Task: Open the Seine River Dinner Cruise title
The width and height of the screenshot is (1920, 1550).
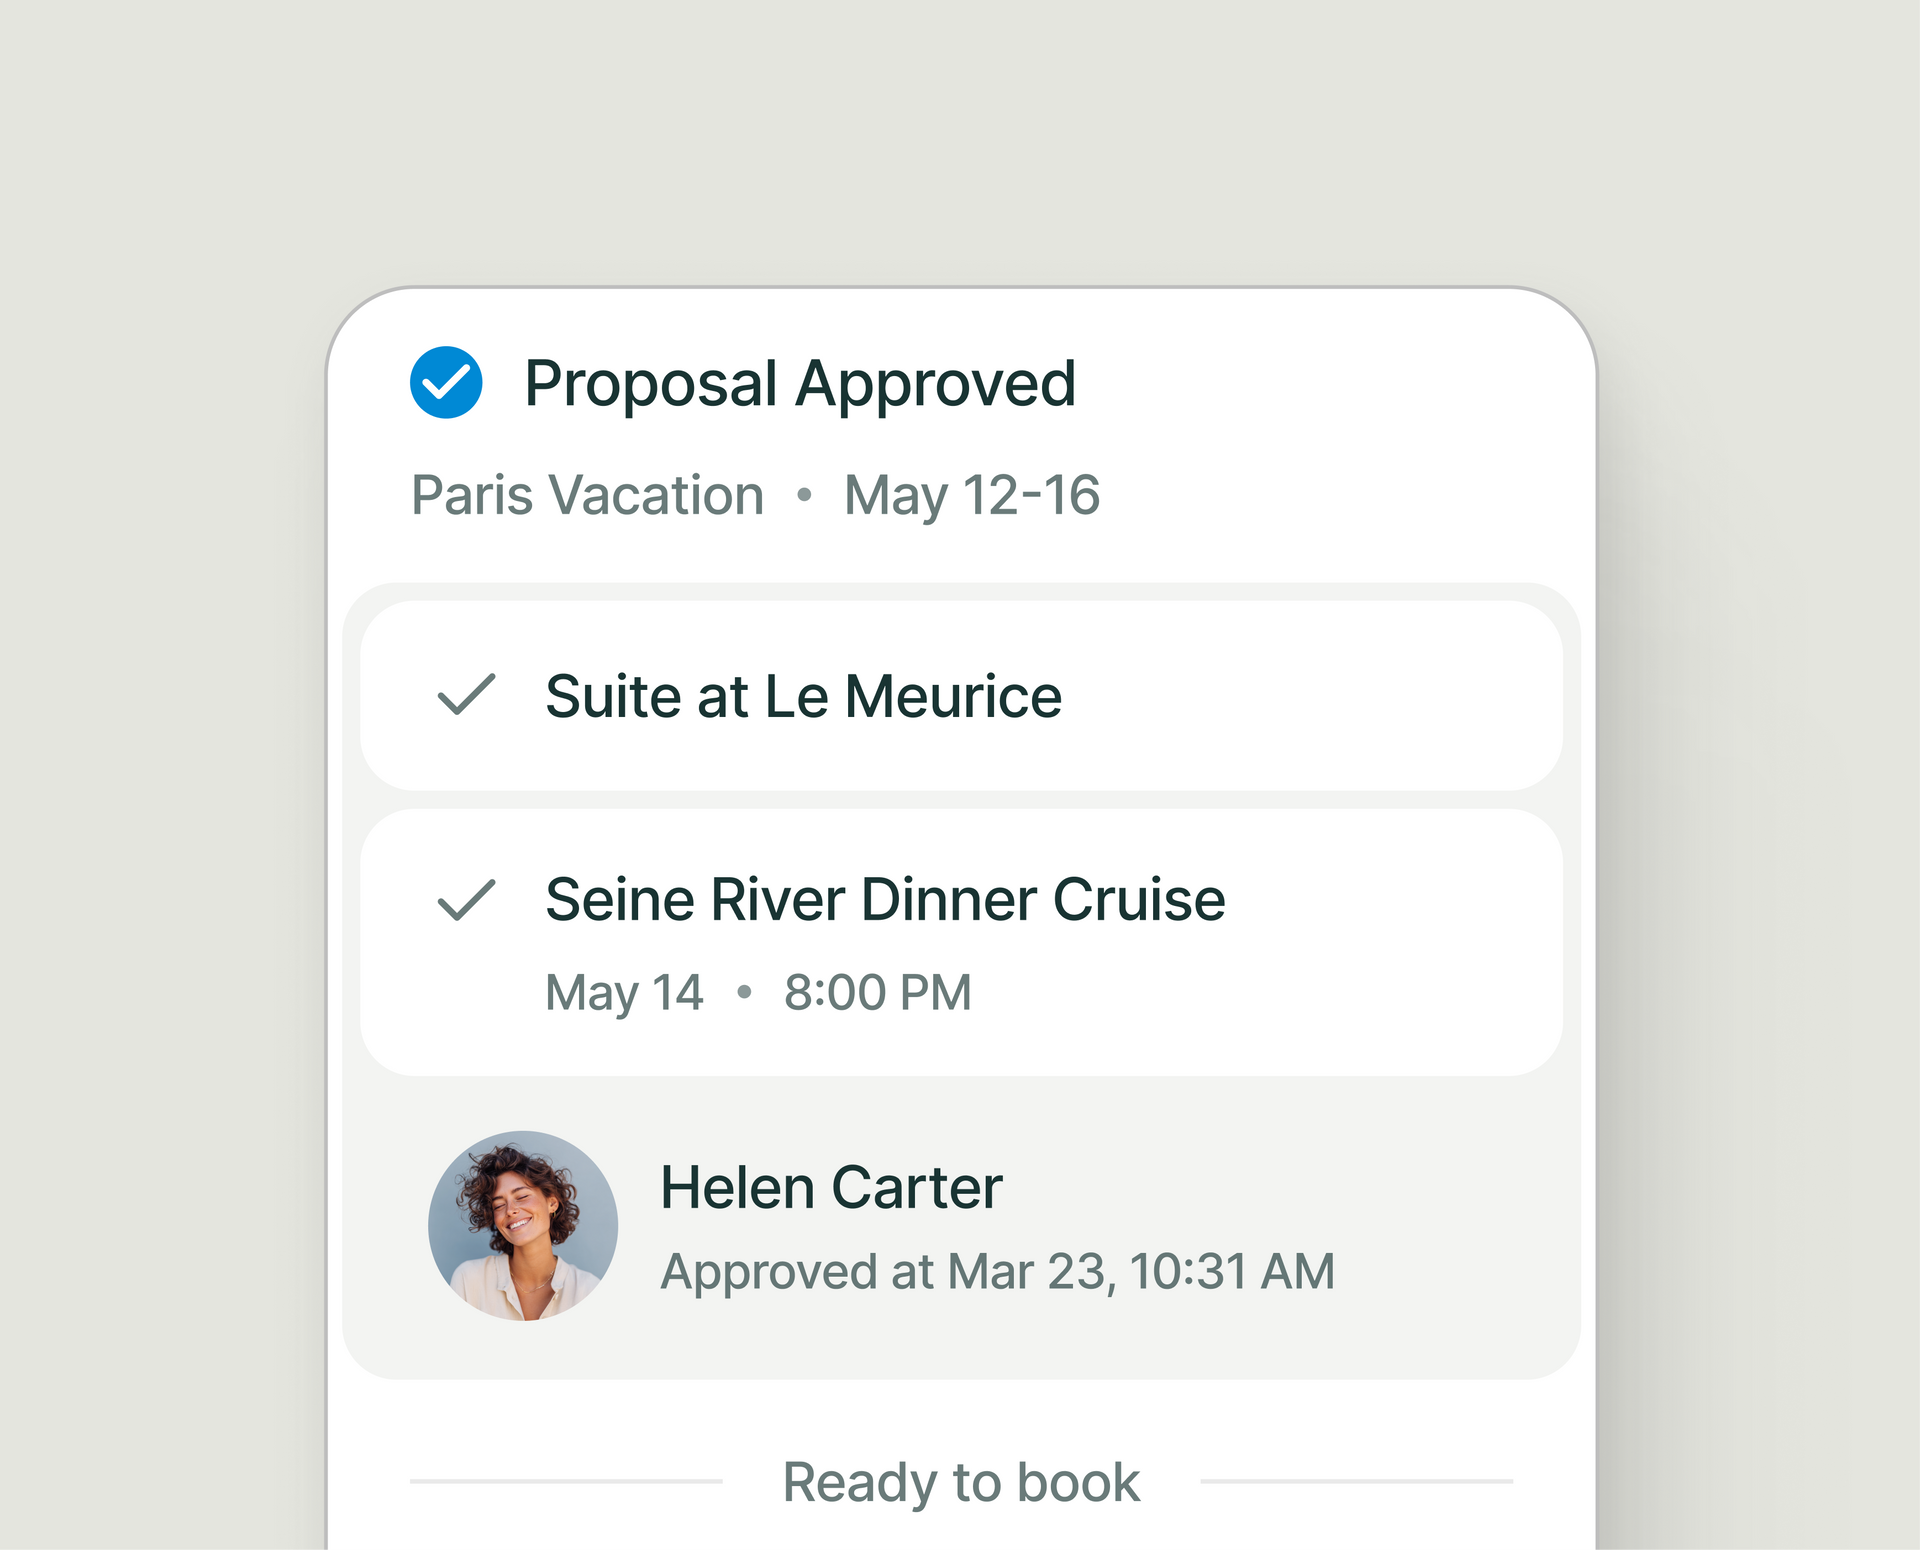Action: 885,899
